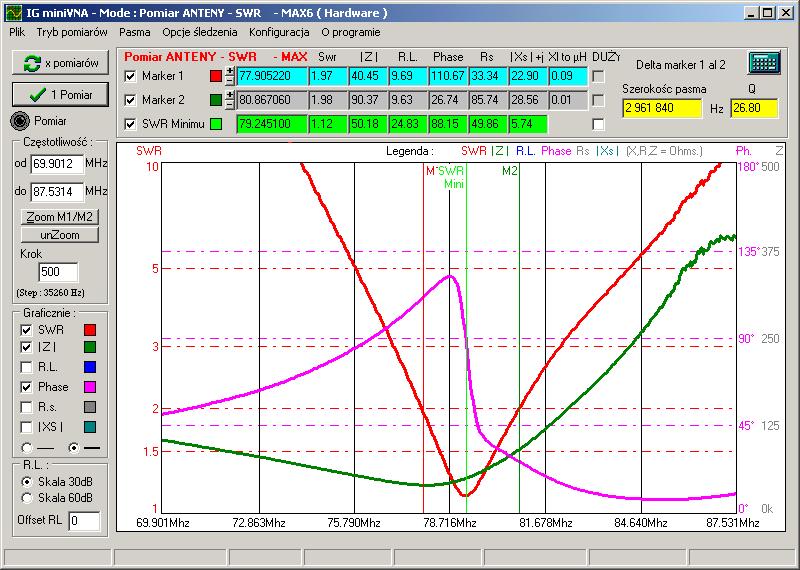Open the Tryb pomiarów menu

coord(72,32)
